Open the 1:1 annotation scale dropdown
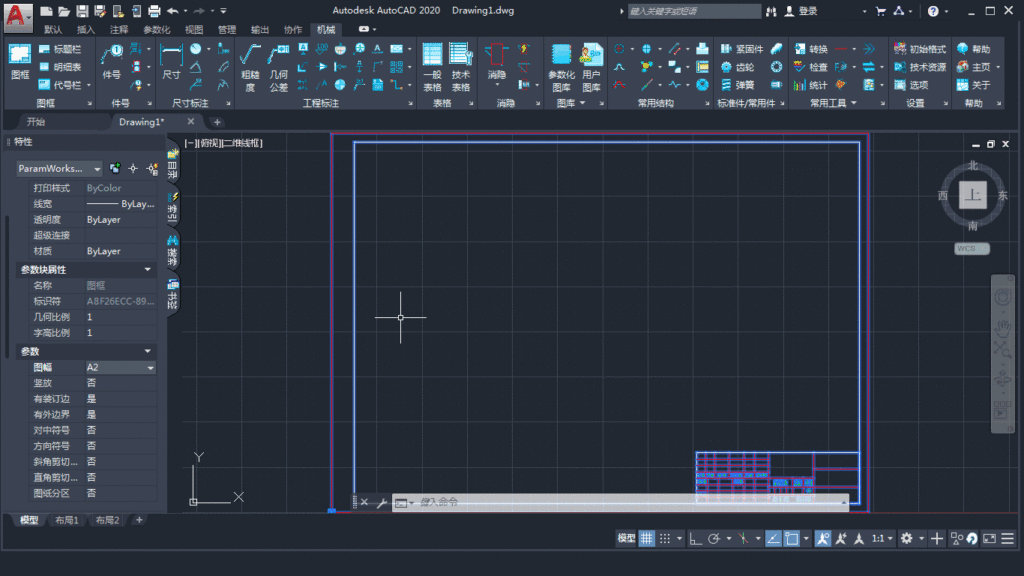Image resolution: width=1024 pixels, height=576 pixels. coord(882,538)
